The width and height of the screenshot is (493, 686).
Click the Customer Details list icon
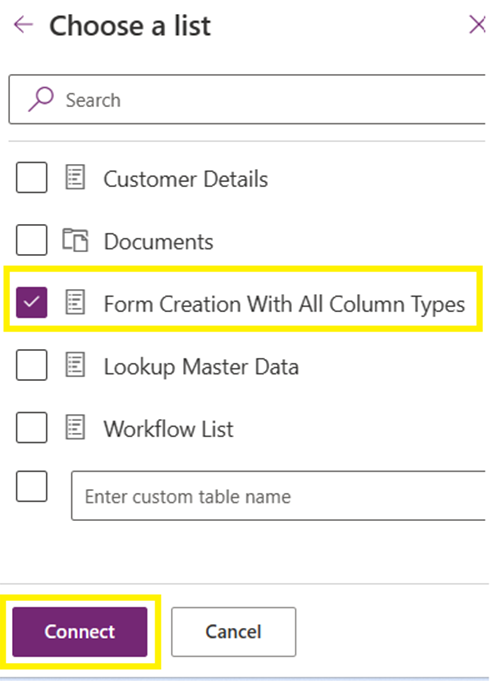(75, 177)
